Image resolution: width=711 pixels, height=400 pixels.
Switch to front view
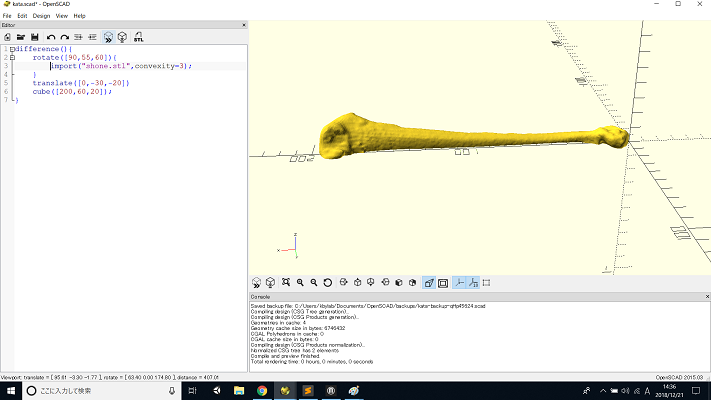[x=399, y=283]
